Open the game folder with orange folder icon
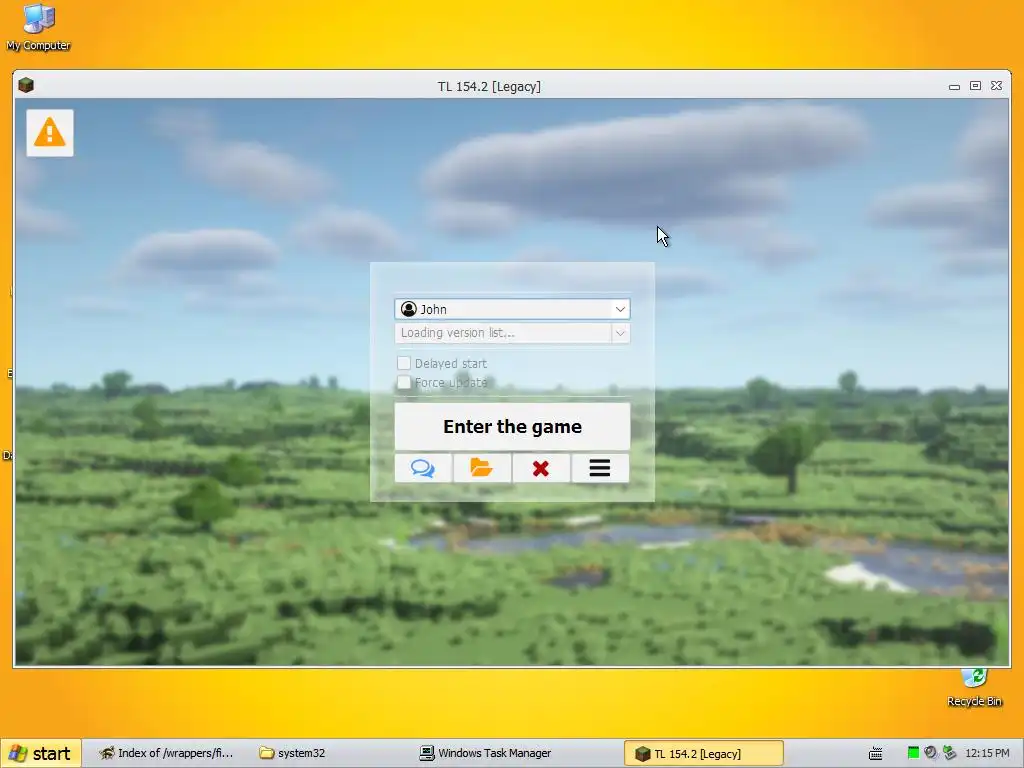 (x=482, y=468)
